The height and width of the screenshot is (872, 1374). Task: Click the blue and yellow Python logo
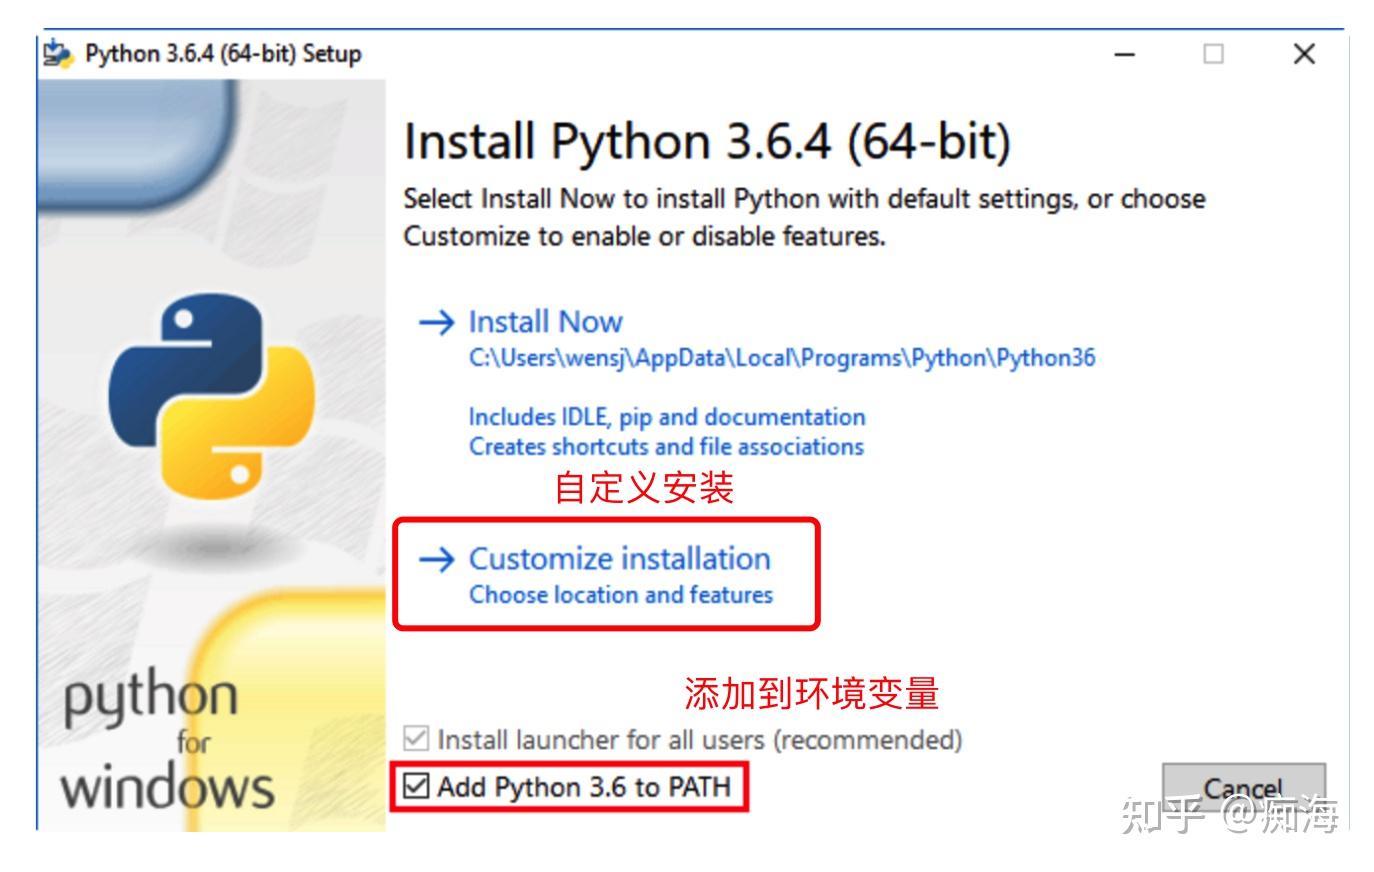click(x=211, y=401)
